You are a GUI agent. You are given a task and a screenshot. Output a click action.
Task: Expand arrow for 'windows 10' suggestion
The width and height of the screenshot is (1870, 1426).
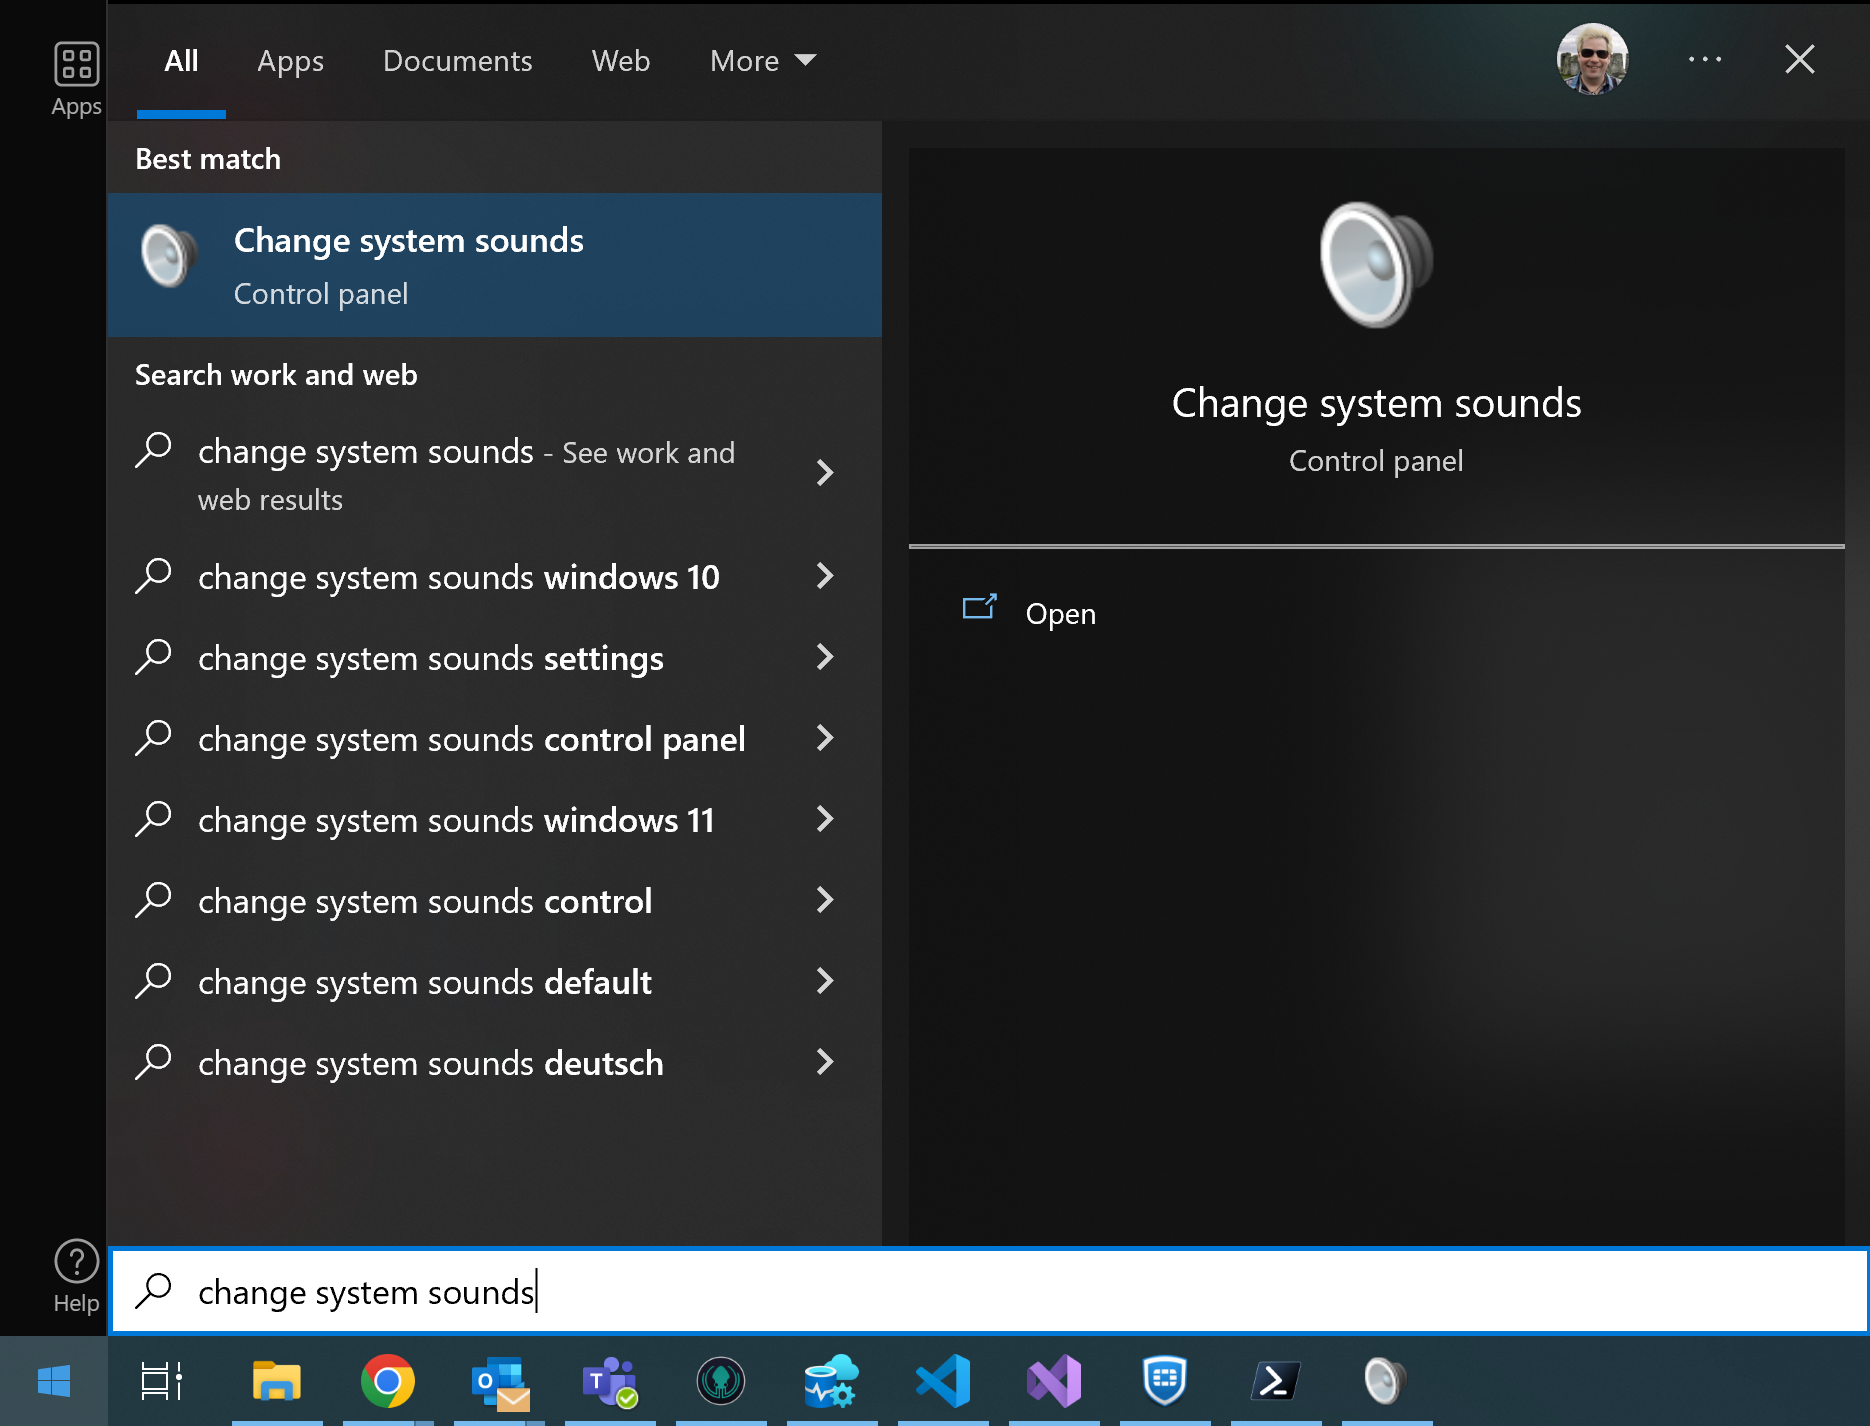coord(825,576)
